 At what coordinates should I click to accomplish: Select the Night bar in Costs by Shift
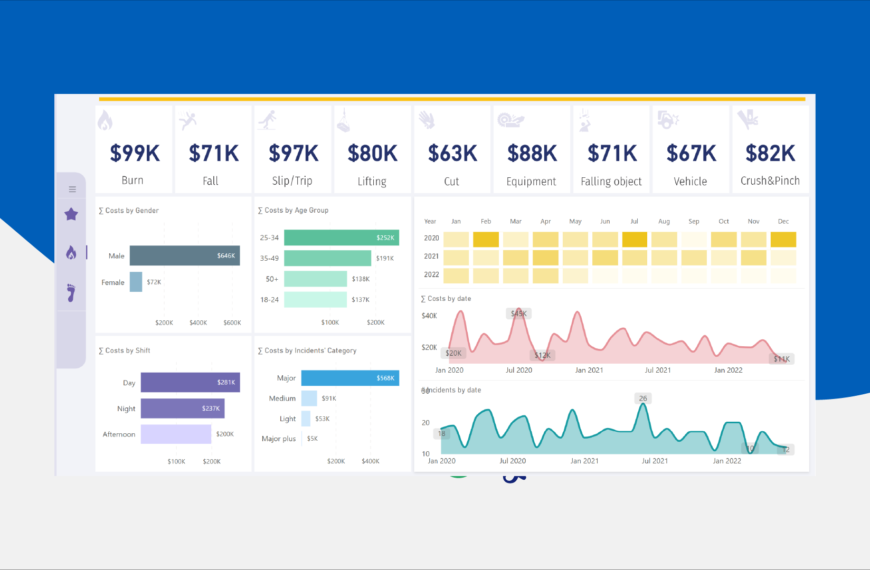point(182,408)
